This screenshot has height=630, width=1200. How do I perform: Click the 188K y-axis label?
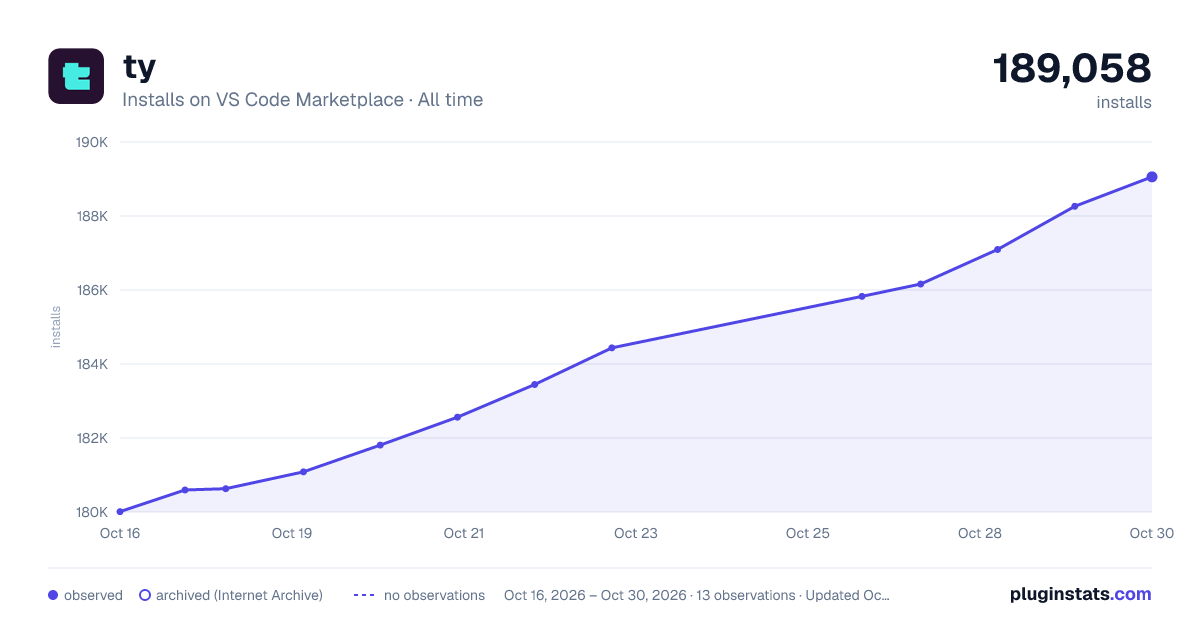click(x=92, y=216)
